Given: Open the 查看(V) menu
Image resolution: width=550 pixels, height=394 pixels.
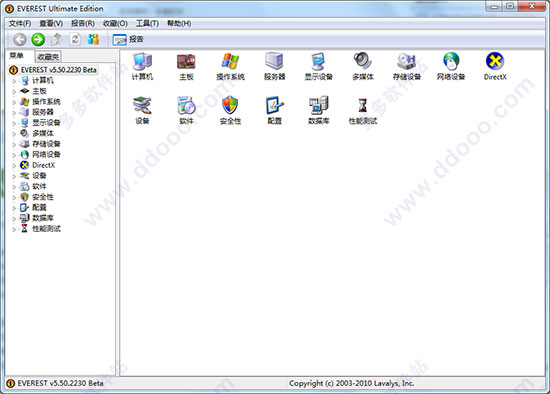Looking at the screenshot, I should 51,23.
